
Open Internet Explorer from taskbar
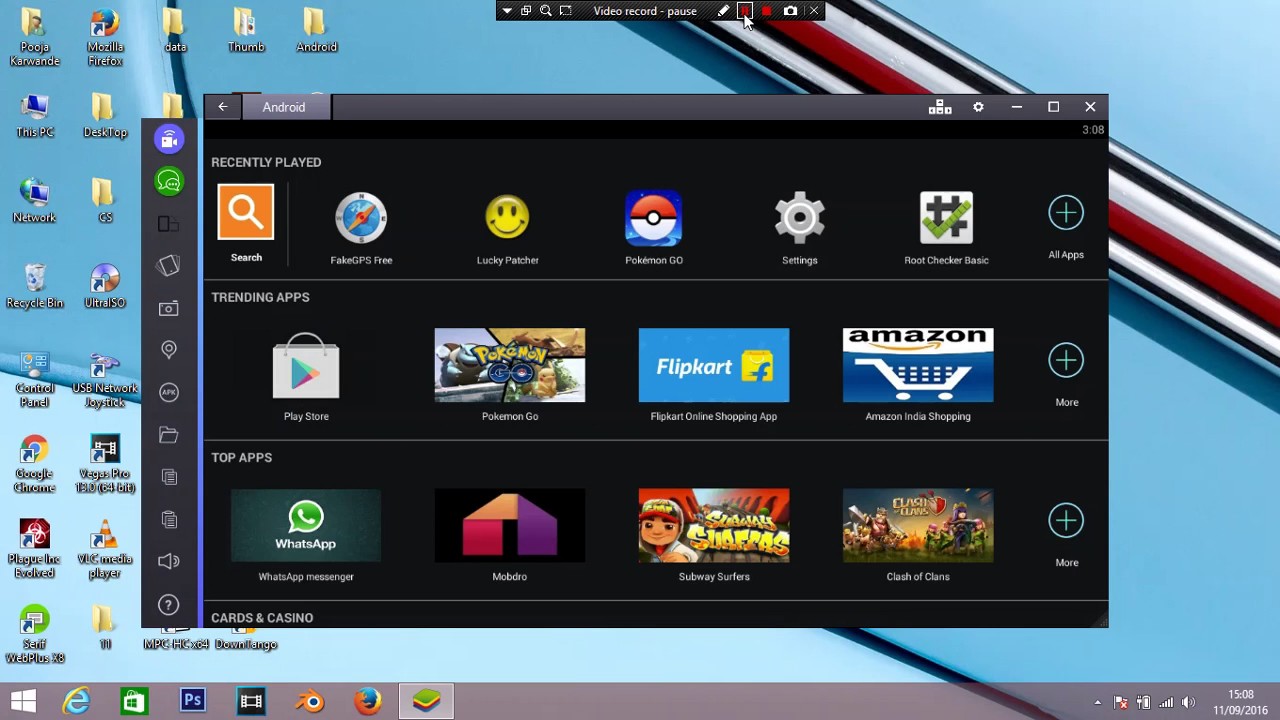pyautogui.click(x=76, y=702)
